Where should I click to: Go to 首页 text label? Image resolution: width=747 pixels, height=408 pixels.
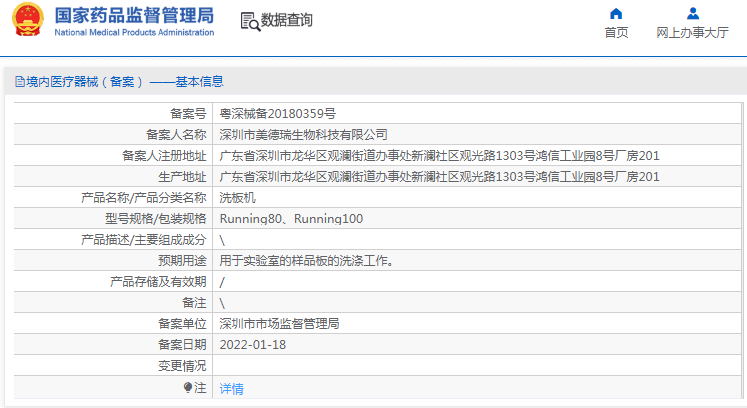pyautogui.click(x=616, y=32)
